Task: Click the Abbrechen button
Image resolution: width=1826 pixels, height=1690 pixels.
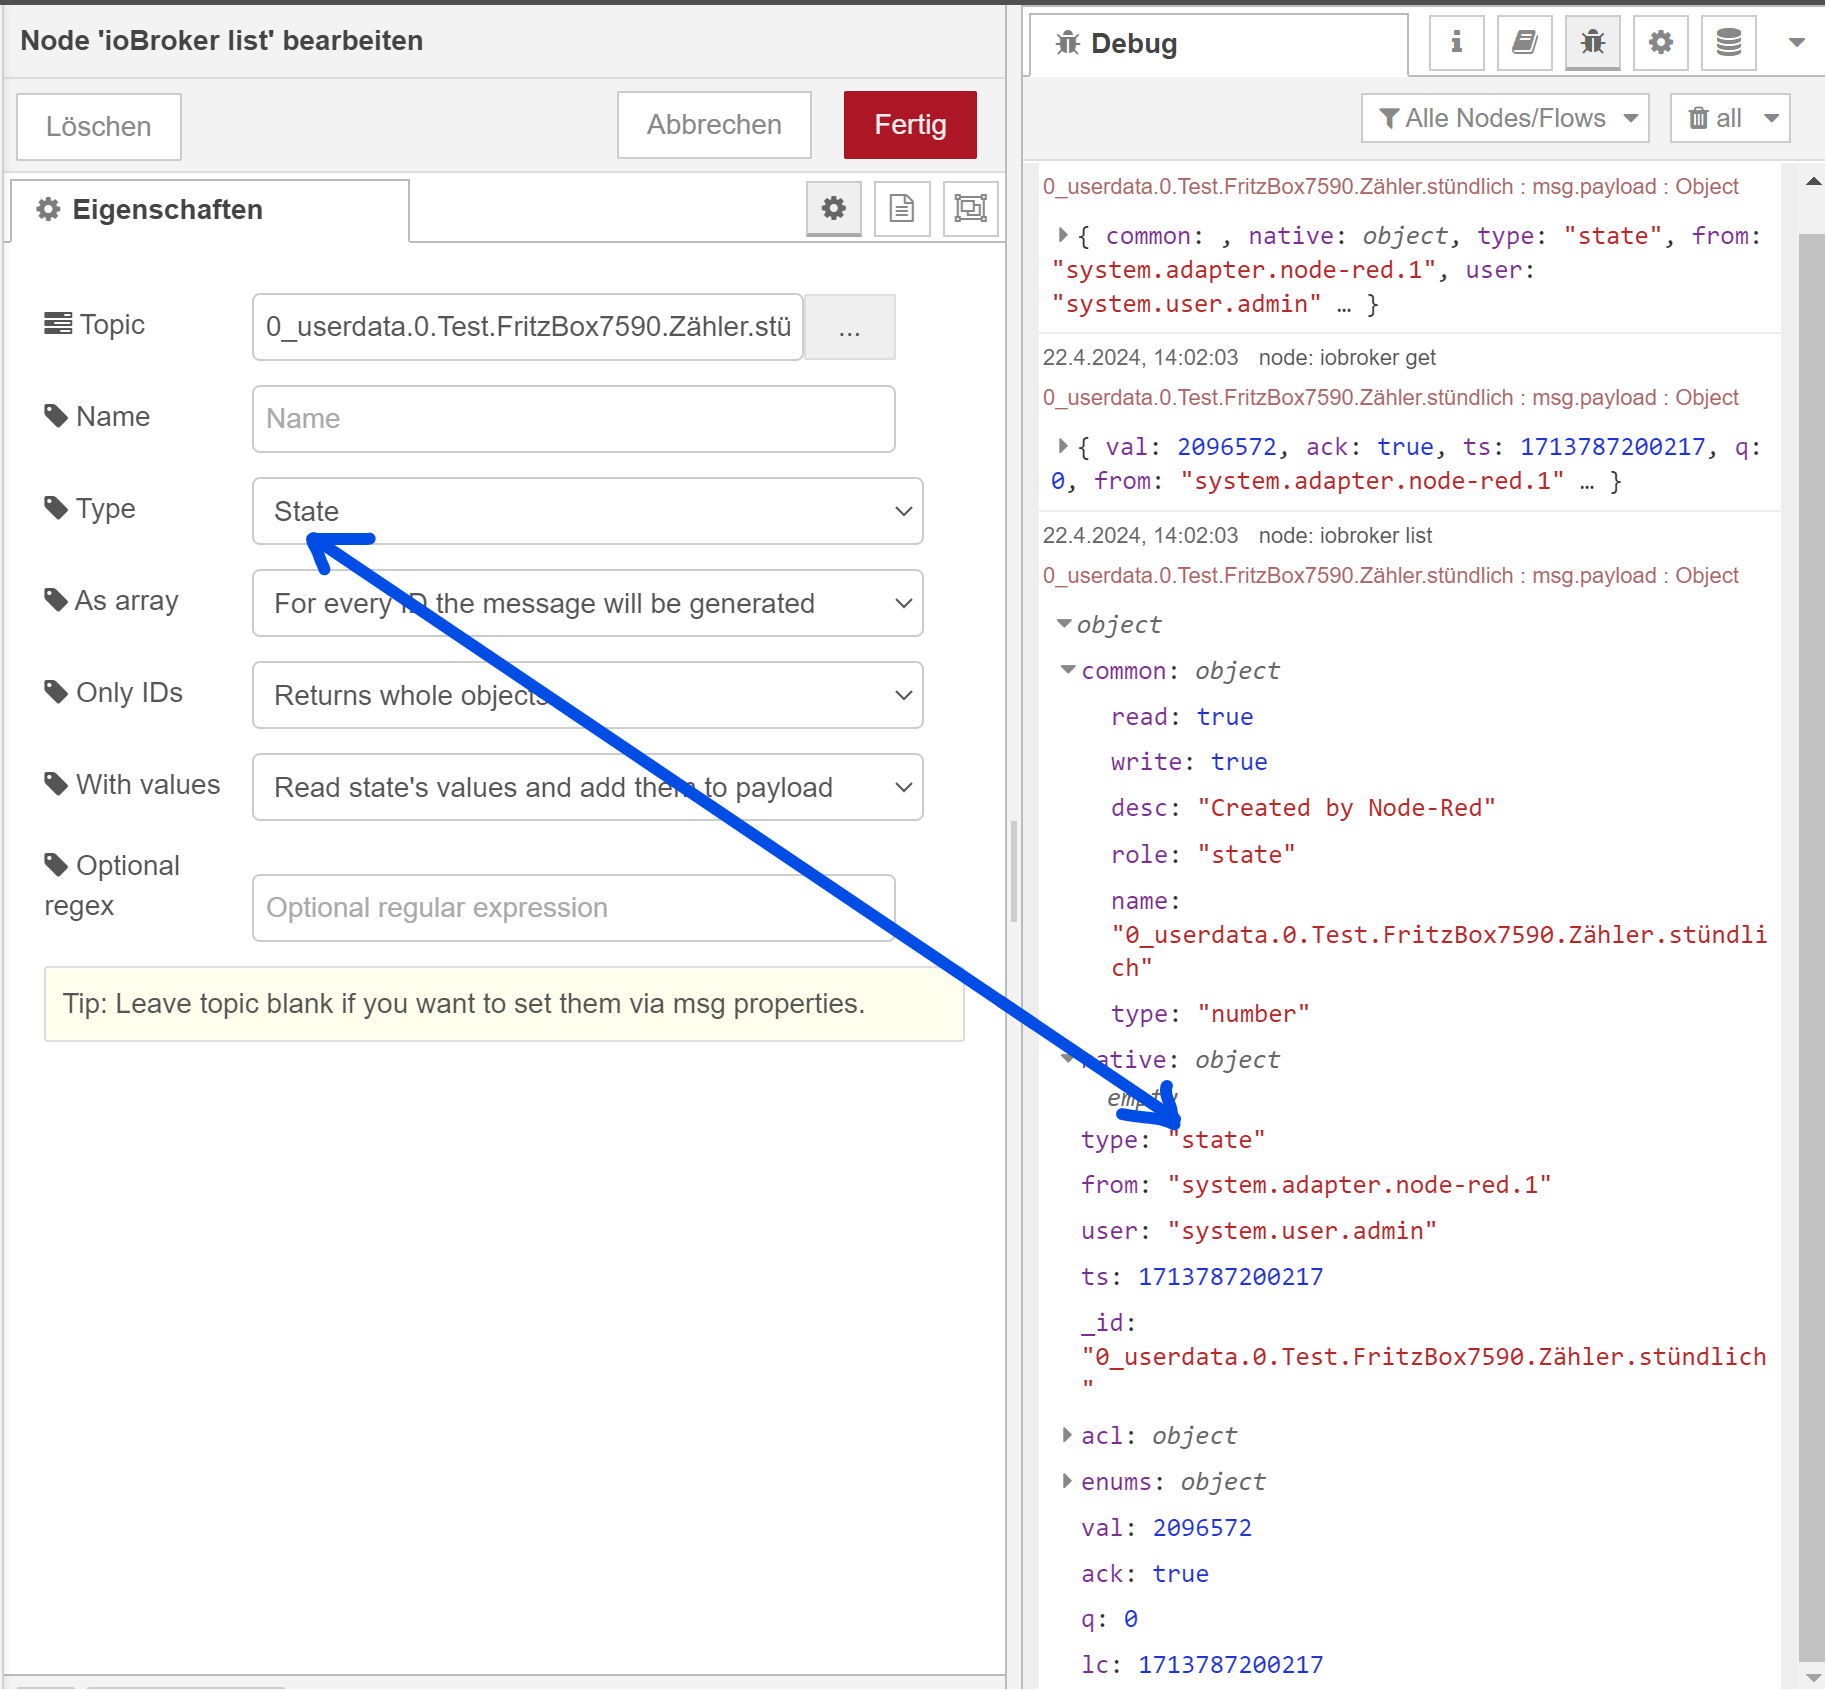Action: (714, 125)
